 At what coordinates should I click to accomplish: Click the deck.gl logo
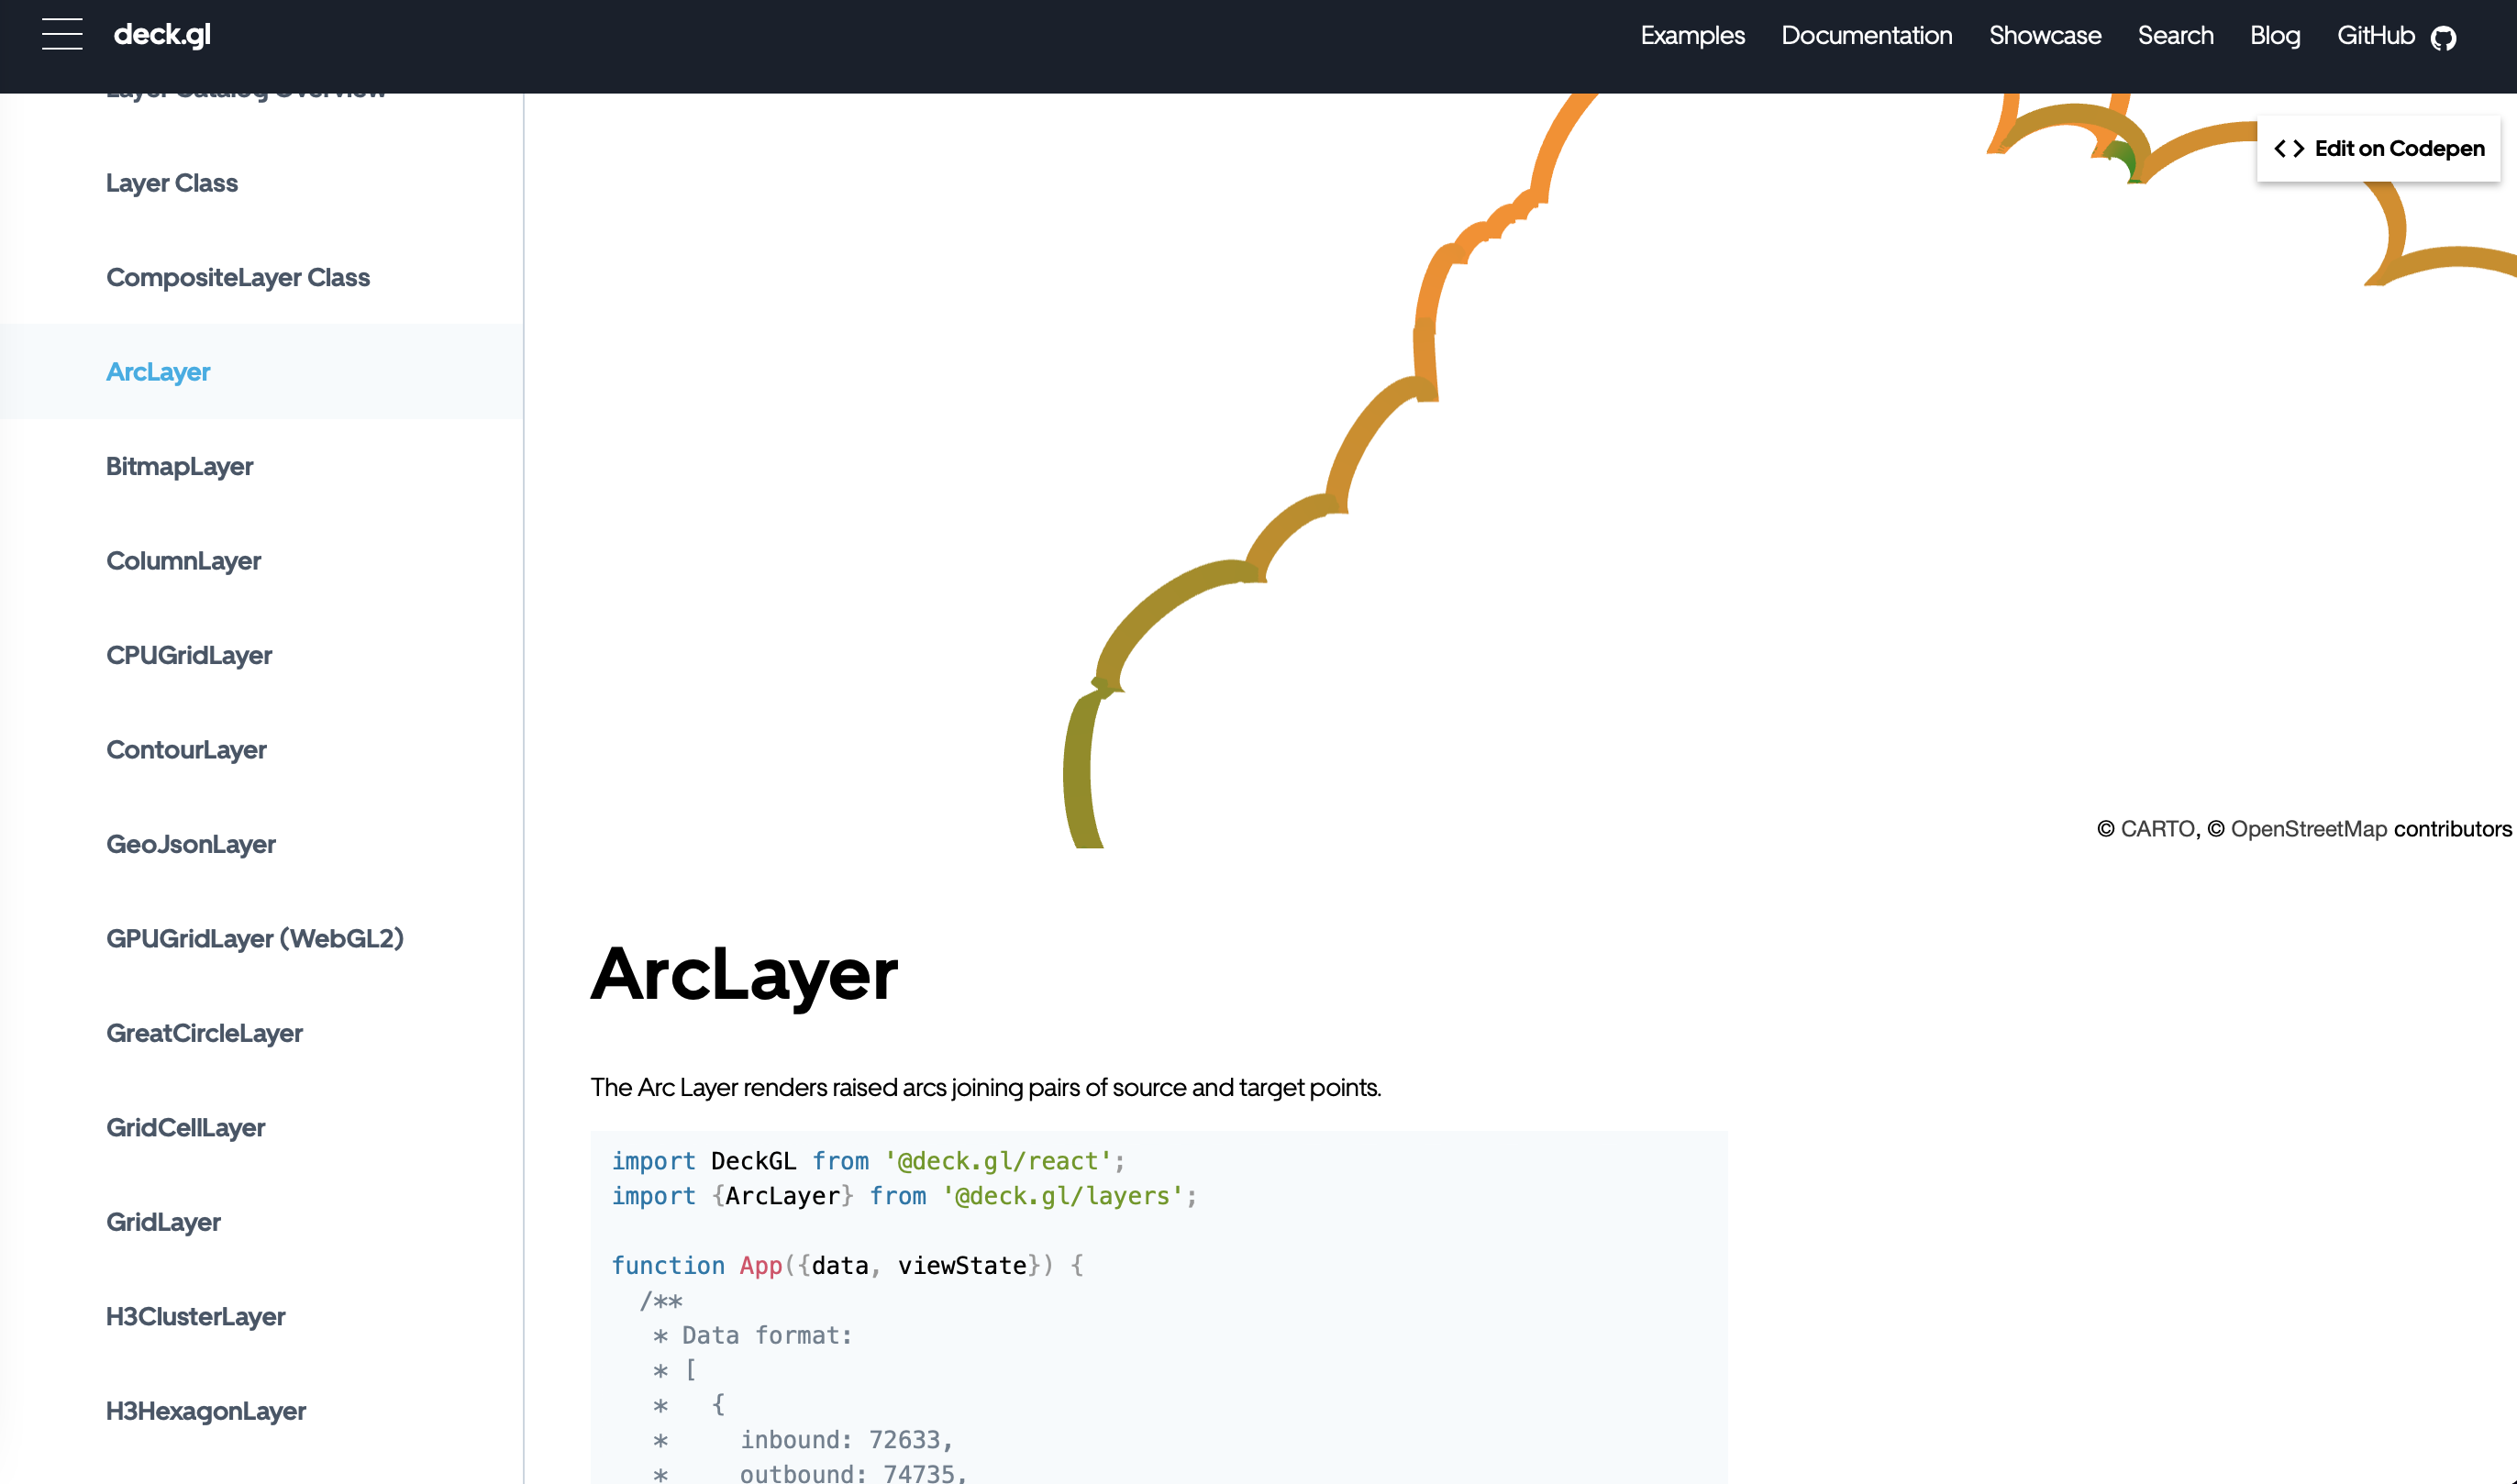coord(162,34)
